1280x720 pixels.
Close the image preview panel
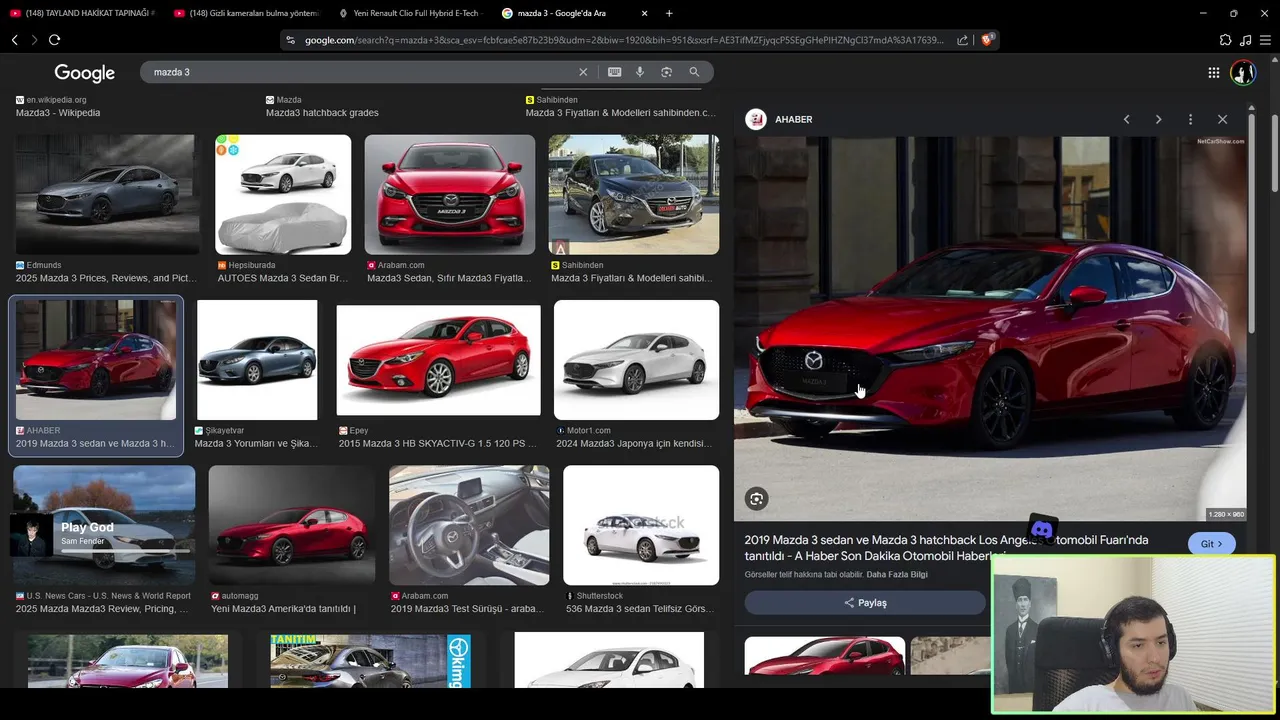[1222, 119]
